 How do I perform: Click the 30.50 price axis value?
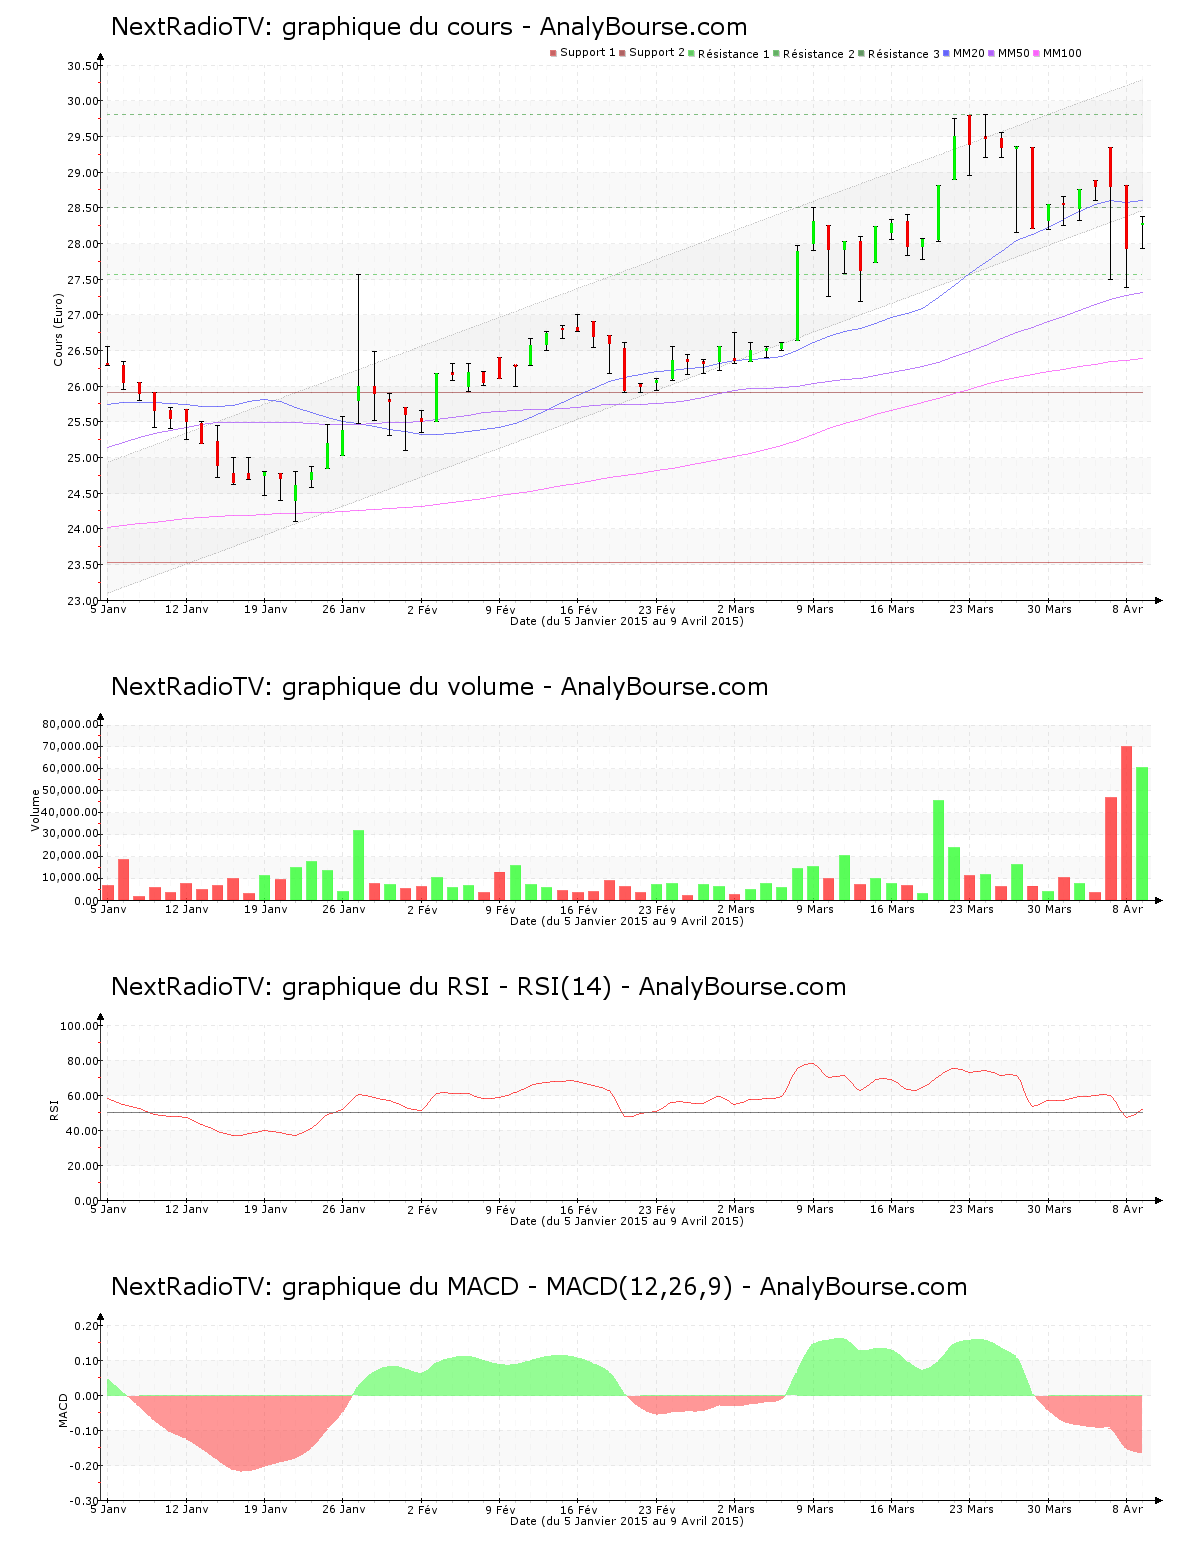83,66
